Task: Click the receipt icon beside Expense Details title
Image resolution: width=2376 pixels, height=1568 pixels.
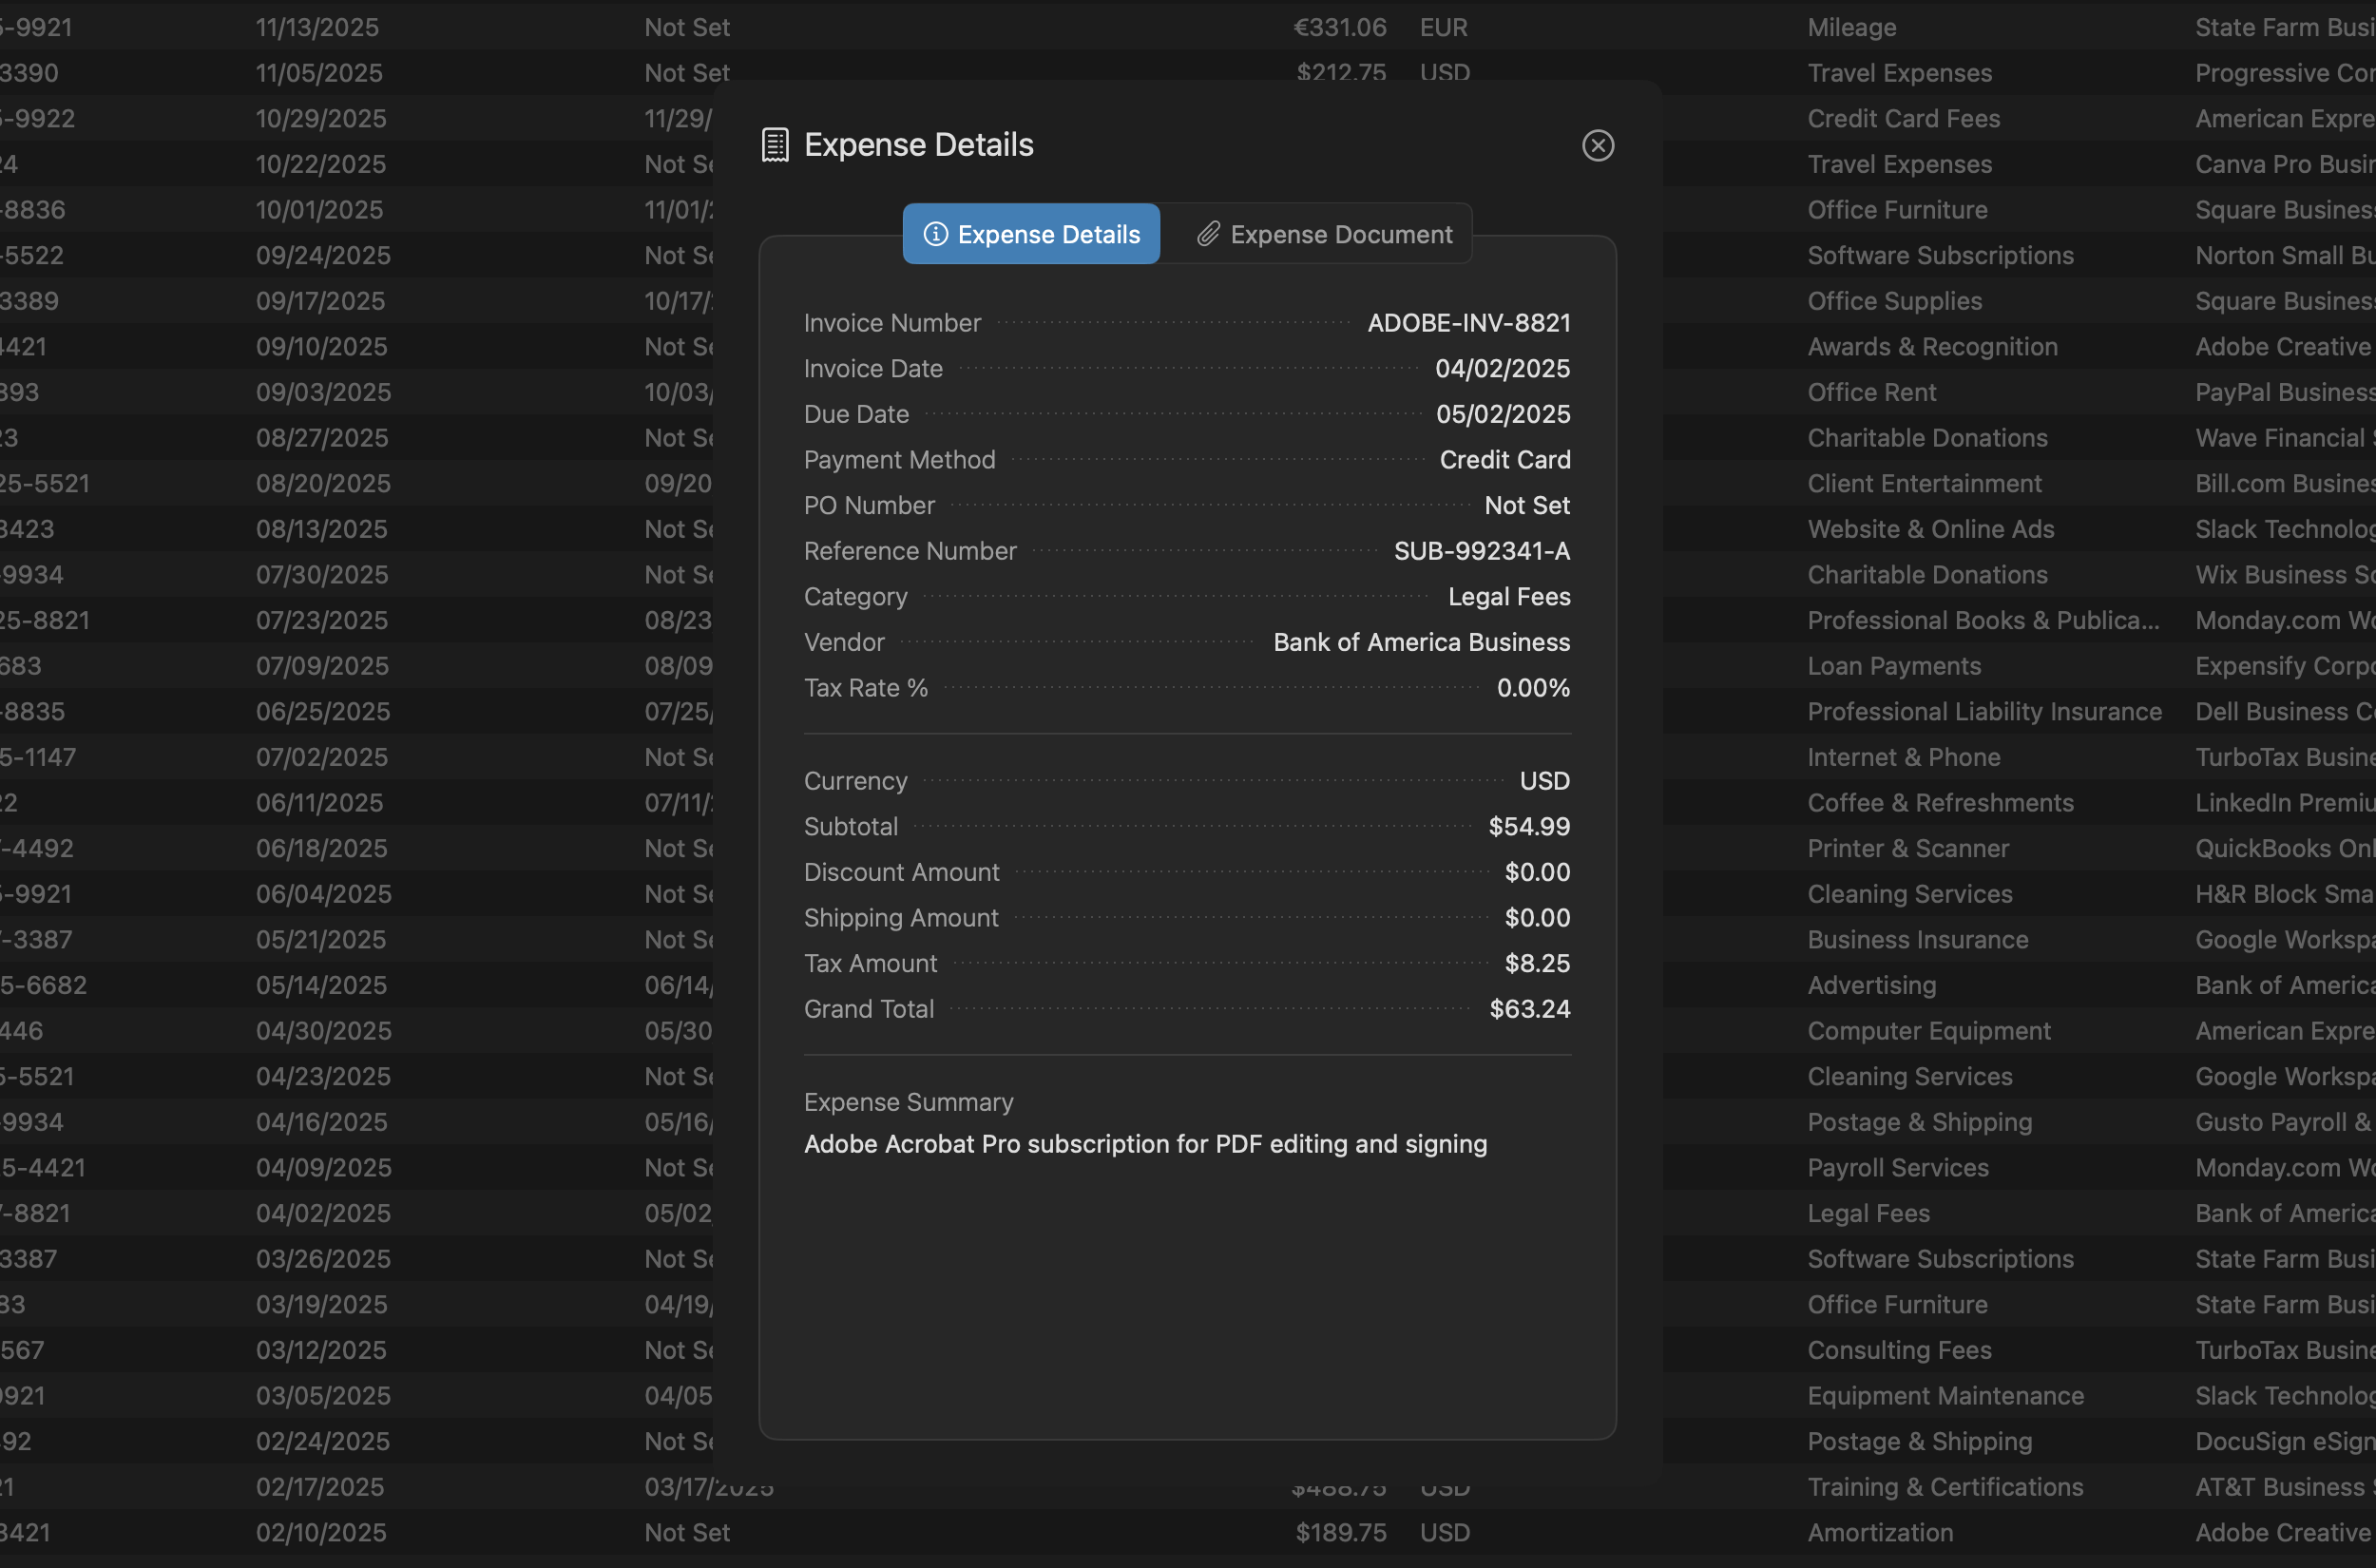Action: point(775,144)
